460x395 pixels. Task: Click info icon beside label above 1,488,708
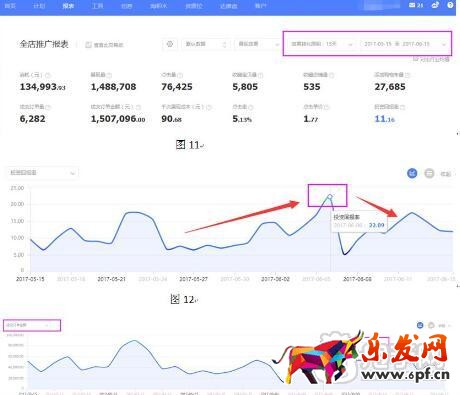[109, 75]
